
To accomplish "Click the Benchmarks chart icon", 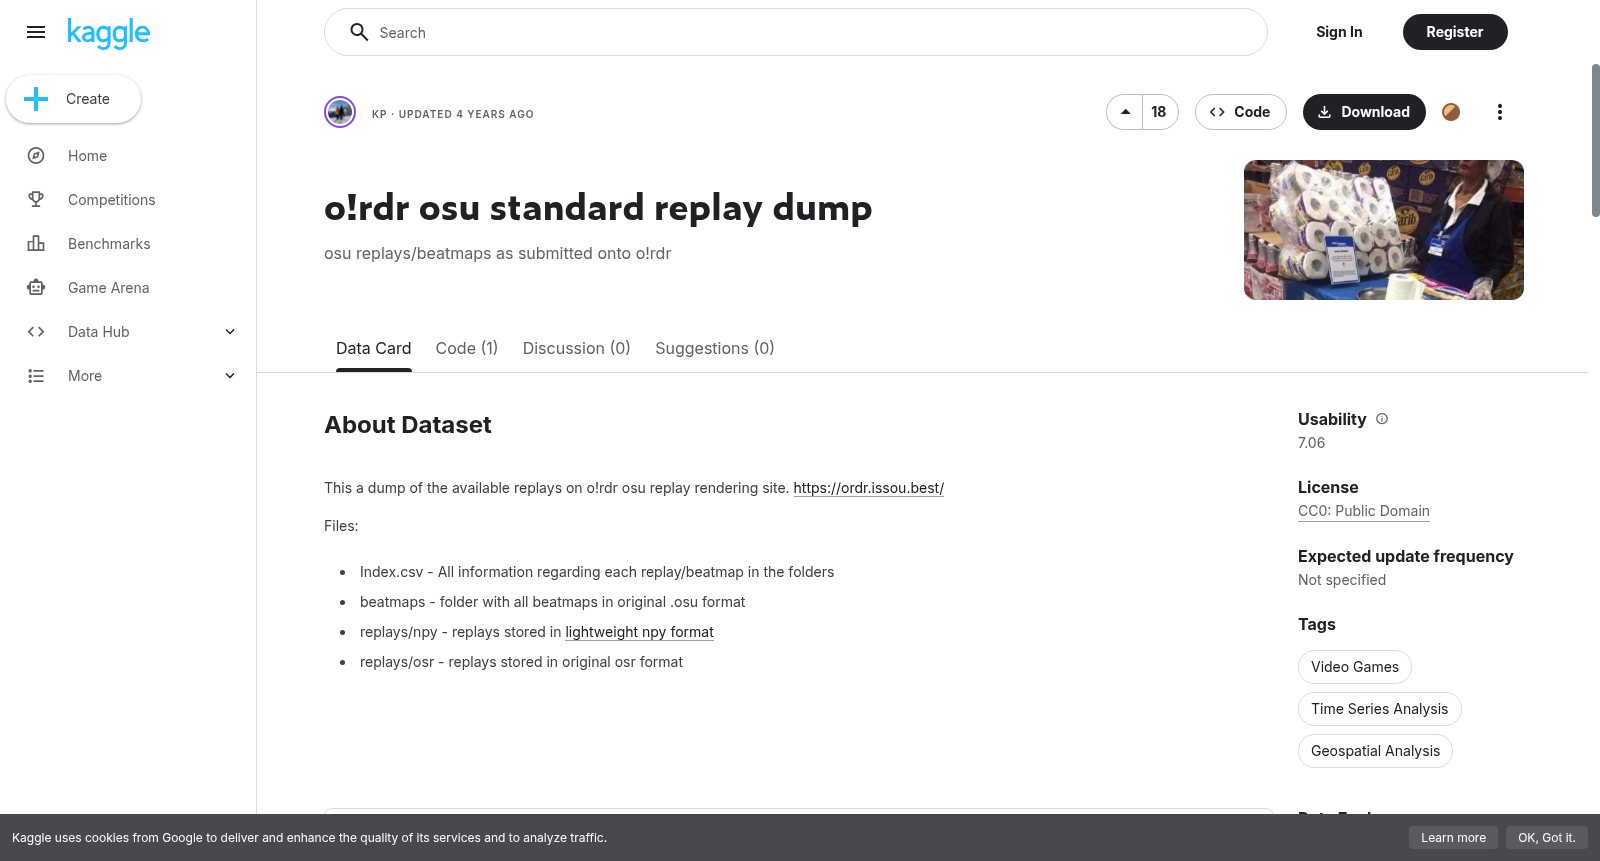I will coord(36,244).
